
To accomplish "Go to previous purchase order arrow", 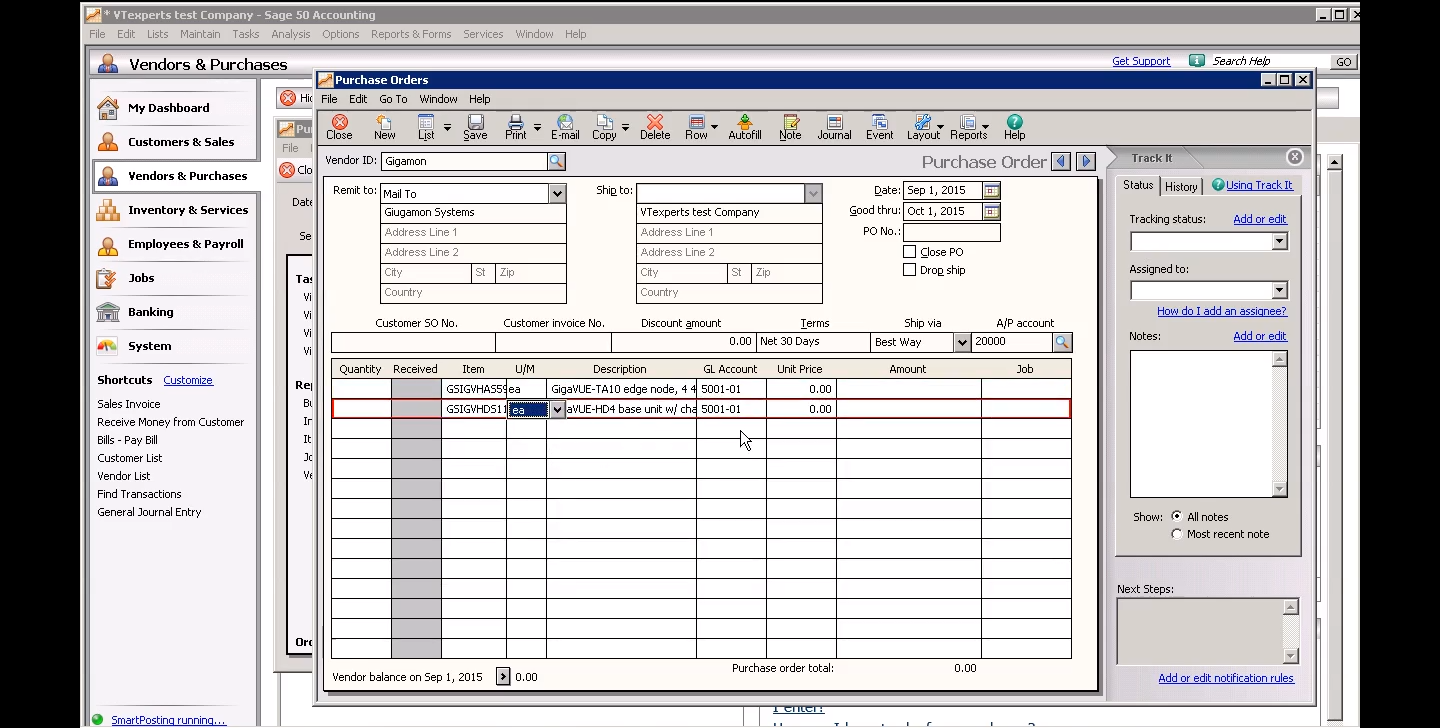I will click(1061, 161).
